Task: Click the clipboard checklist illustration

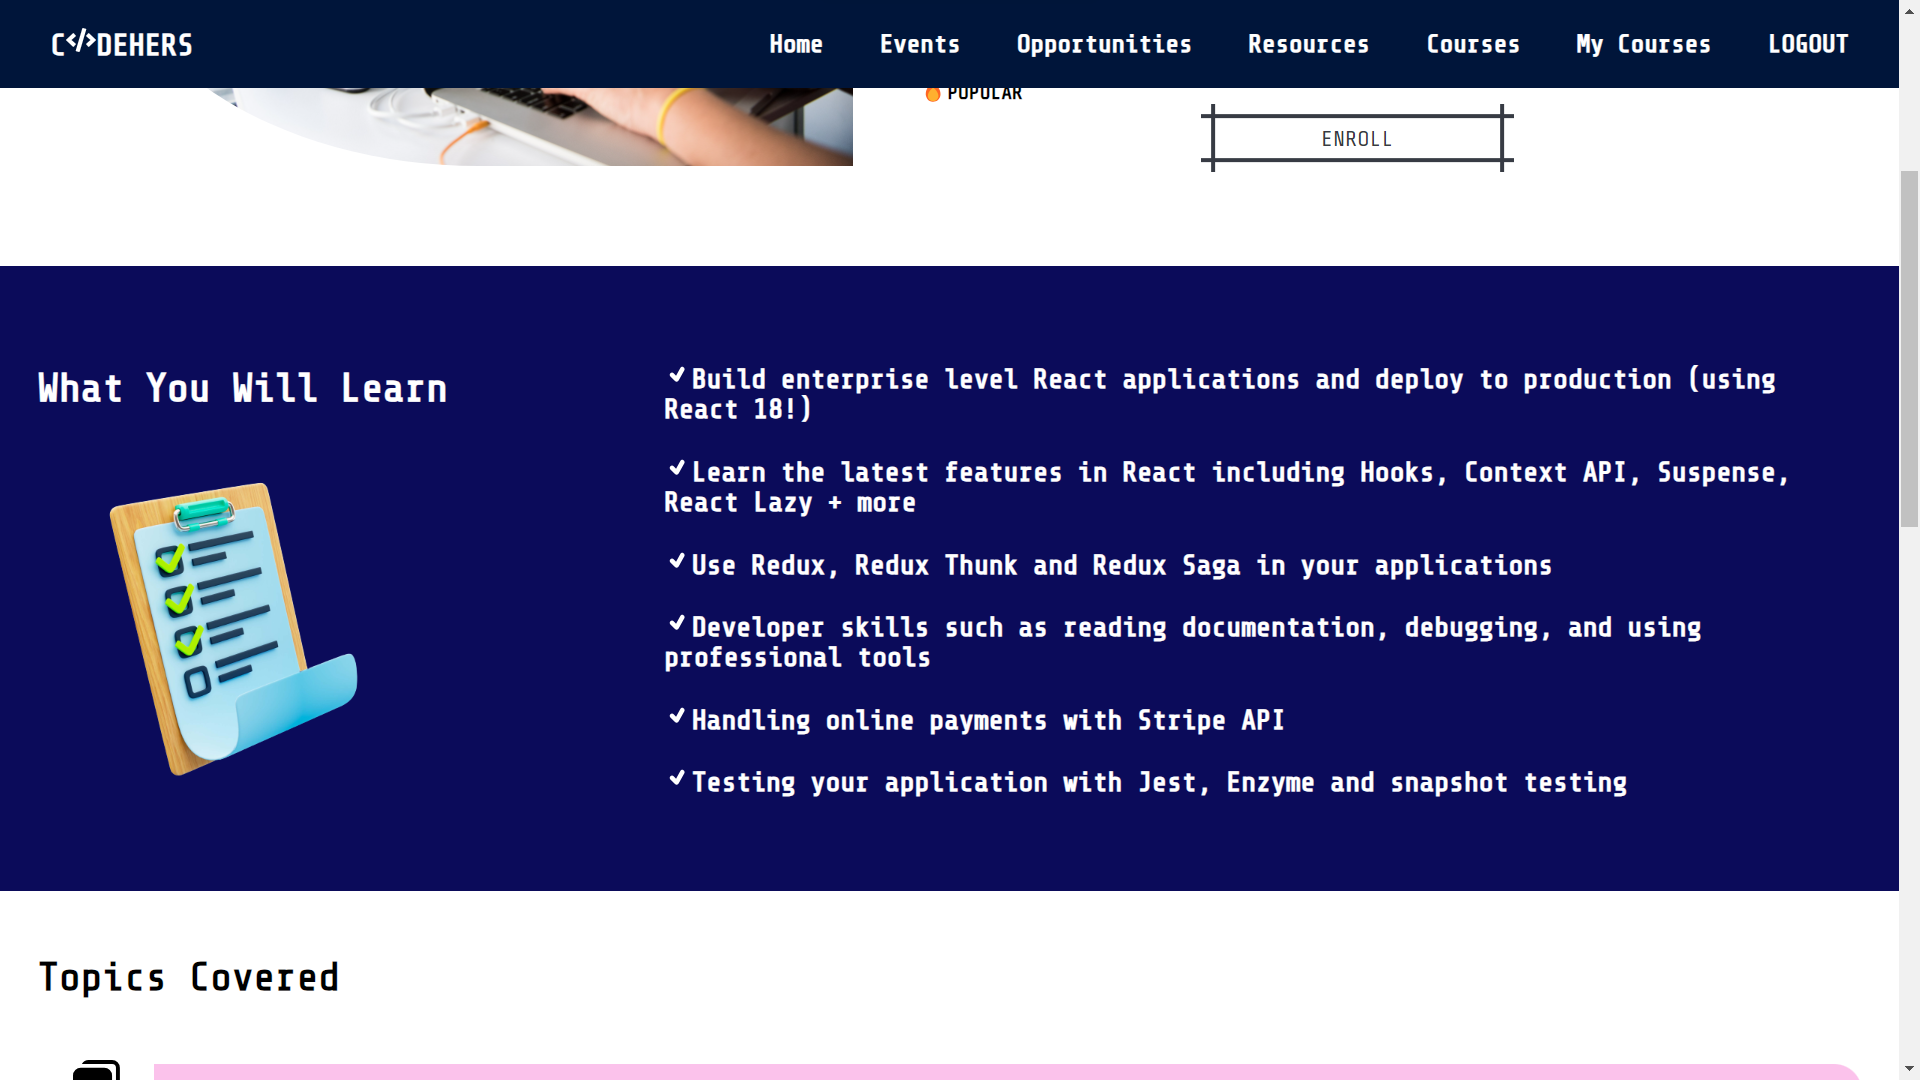Action: (233, 628)
